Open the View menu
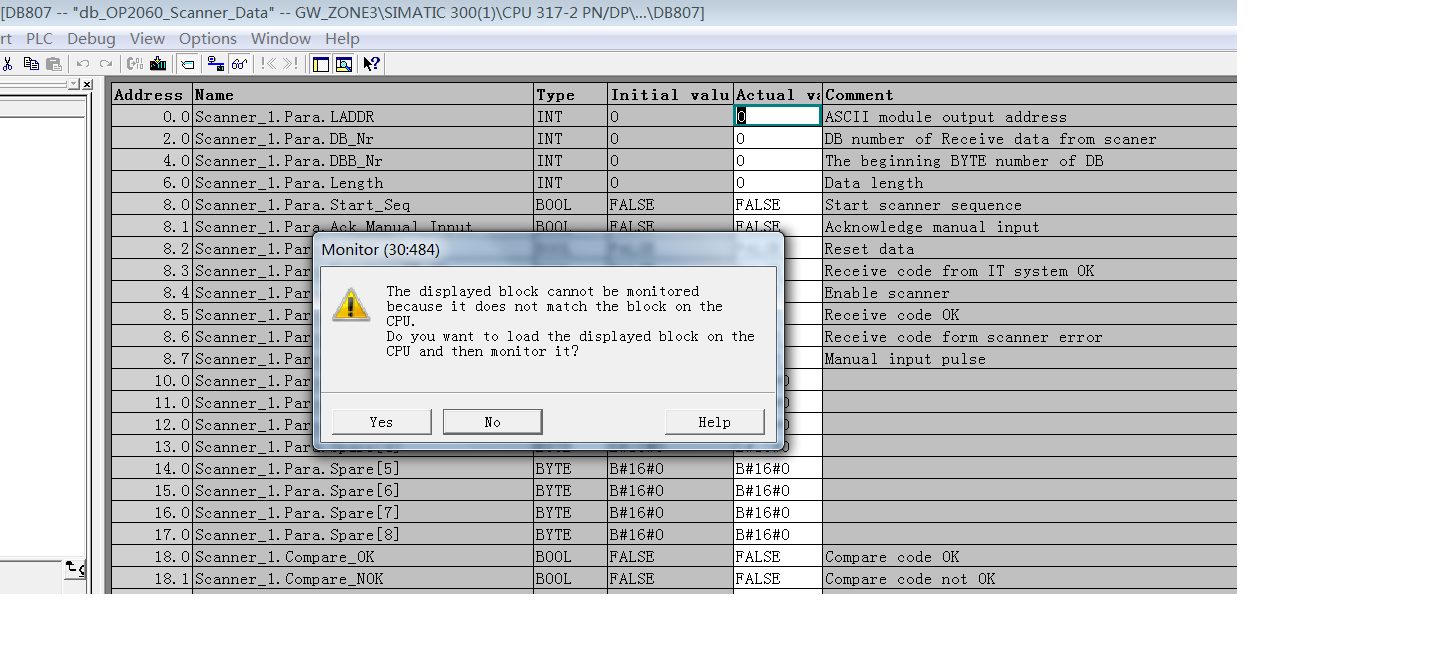This screenshot has height=652, width=1440. 147,39
